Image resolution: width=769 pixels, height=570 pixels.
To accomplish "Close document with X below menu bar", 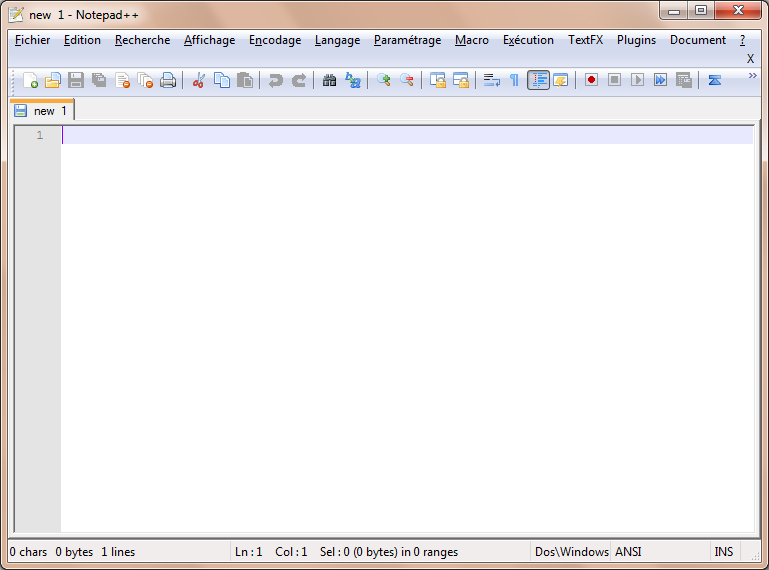I will (750, 59).
